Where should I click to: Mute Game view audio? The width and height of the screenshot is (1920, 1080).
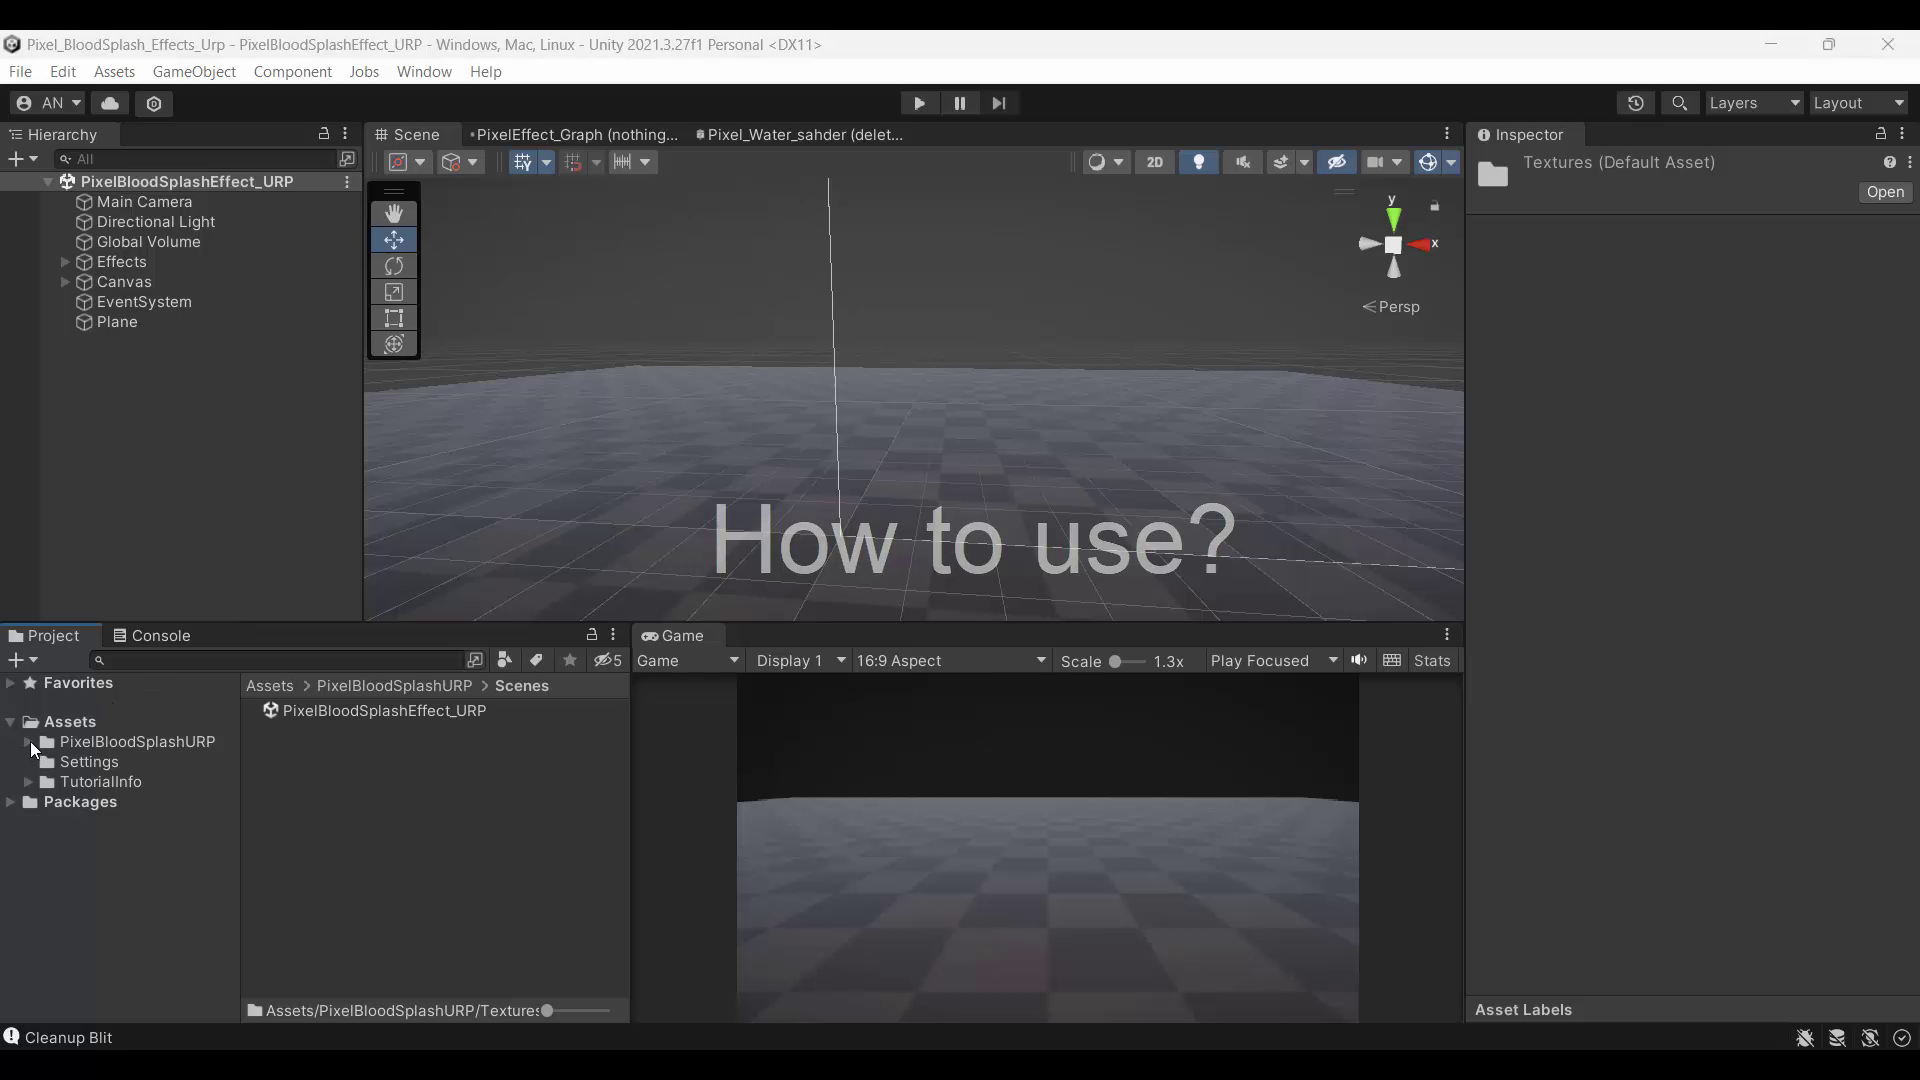point(1359,660)
